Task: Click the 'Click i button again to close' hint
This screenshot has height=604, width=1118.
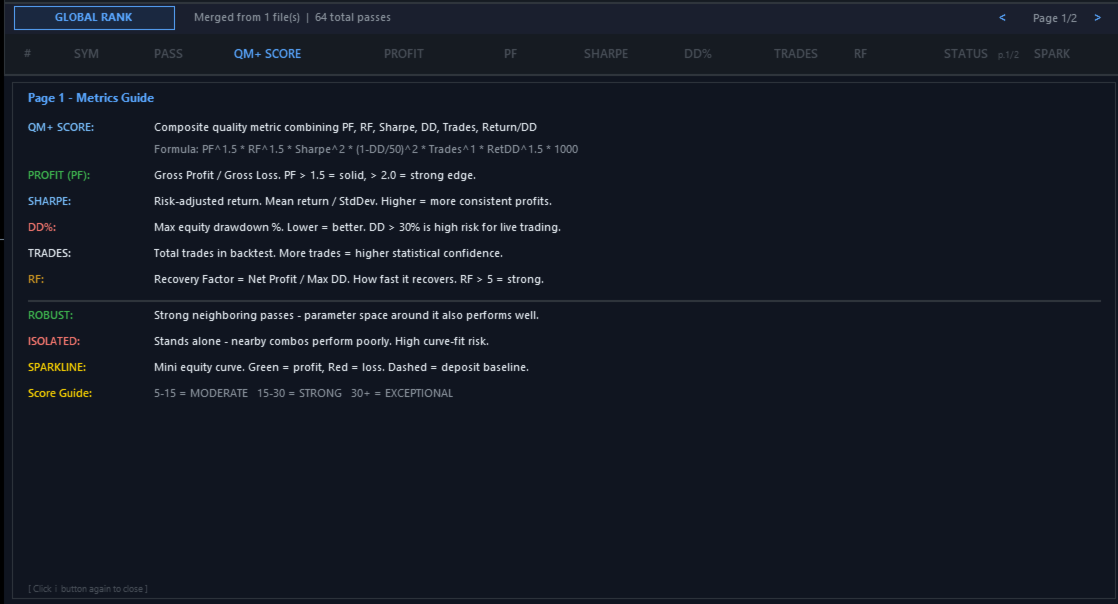Action: (x=88, y=588)
